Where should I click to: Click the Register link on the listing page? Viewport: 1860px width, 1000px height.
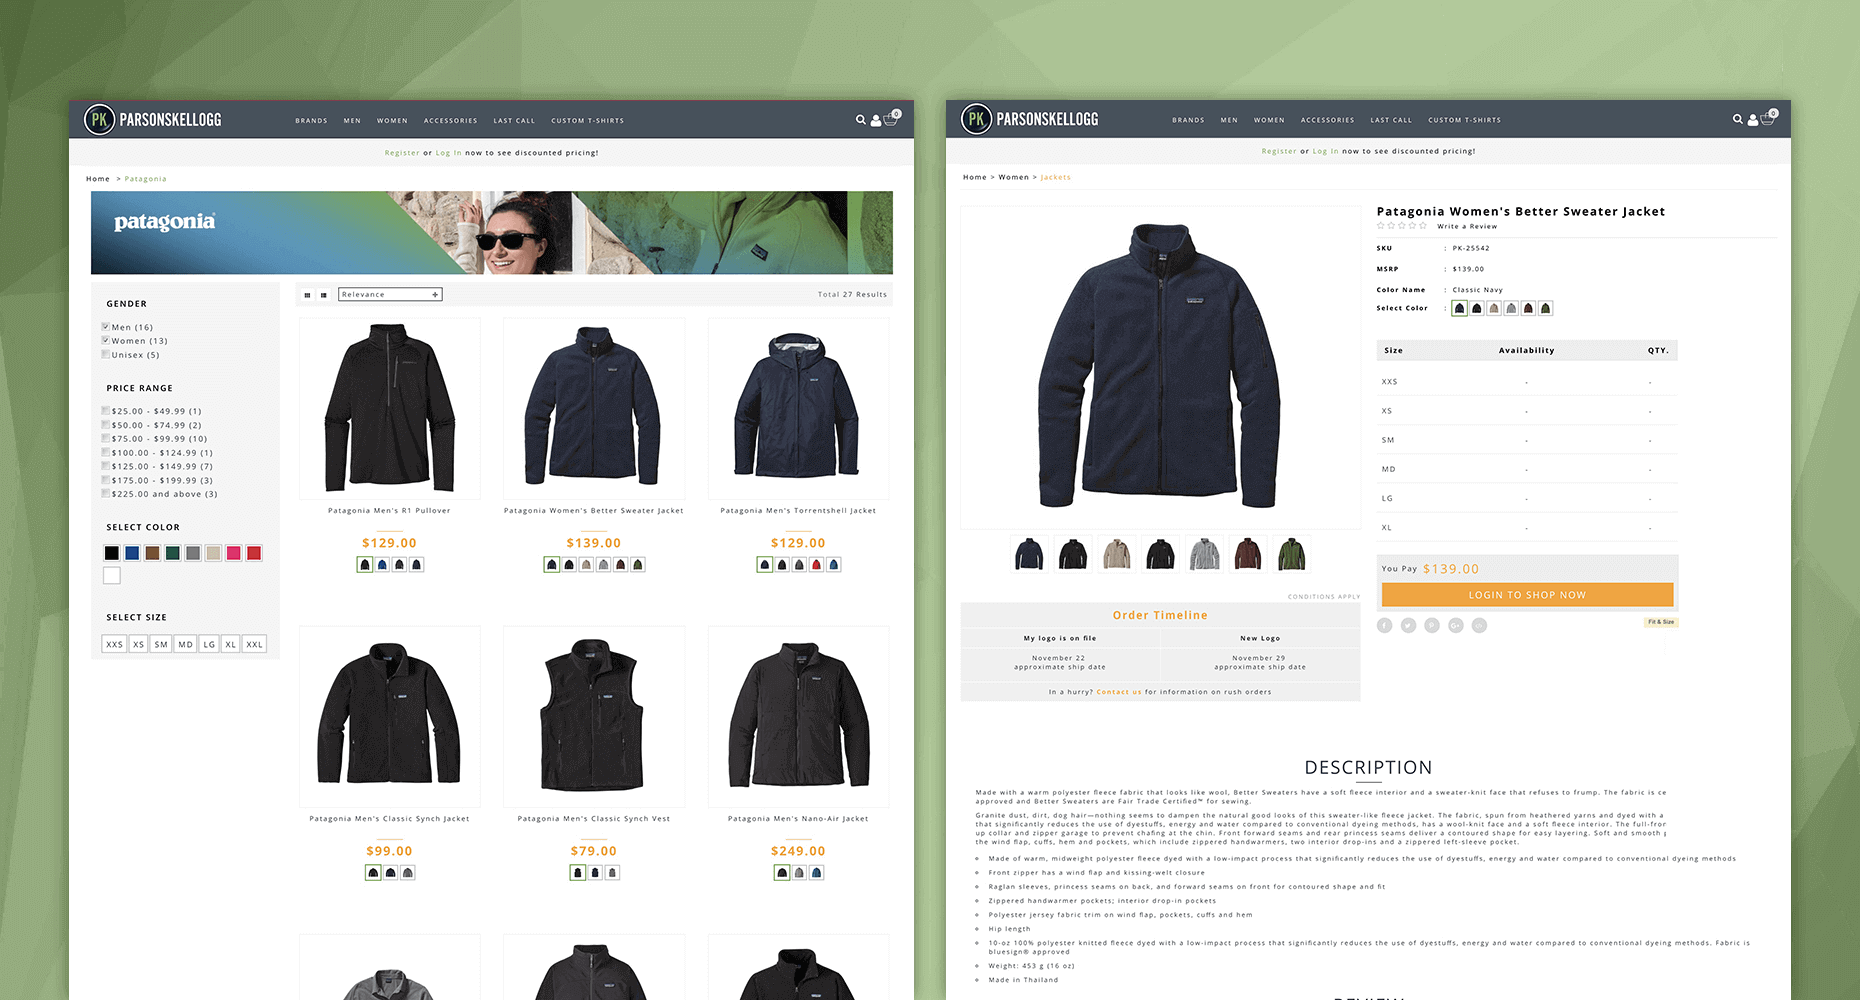tap(402, 153)
